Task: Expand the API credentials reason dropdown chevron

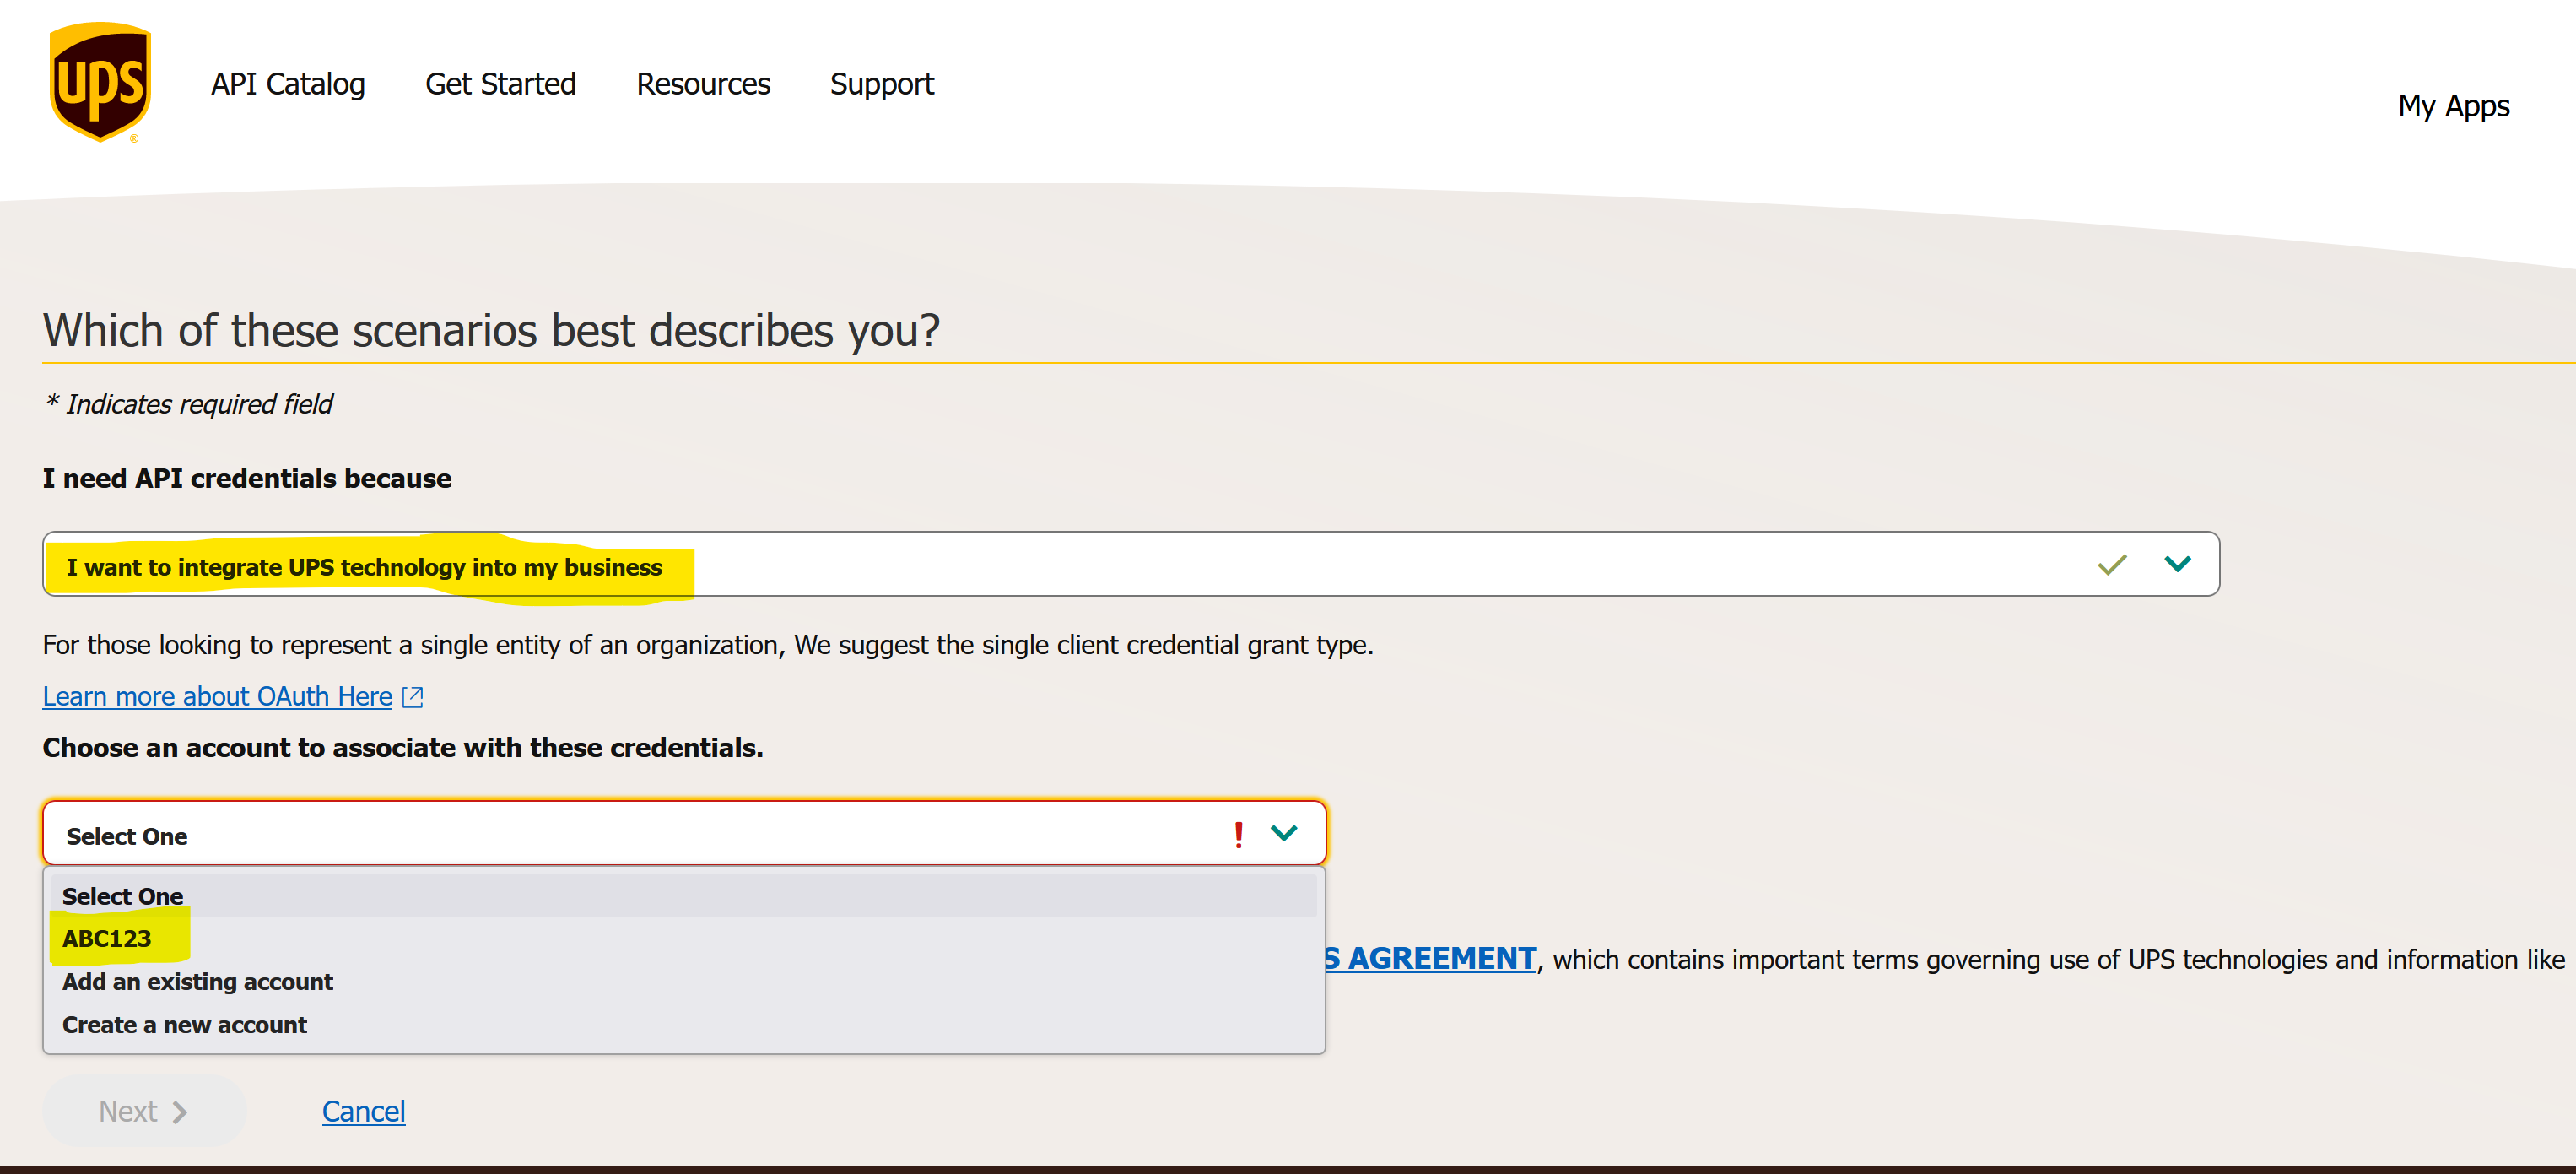Action: [2177, 564]
